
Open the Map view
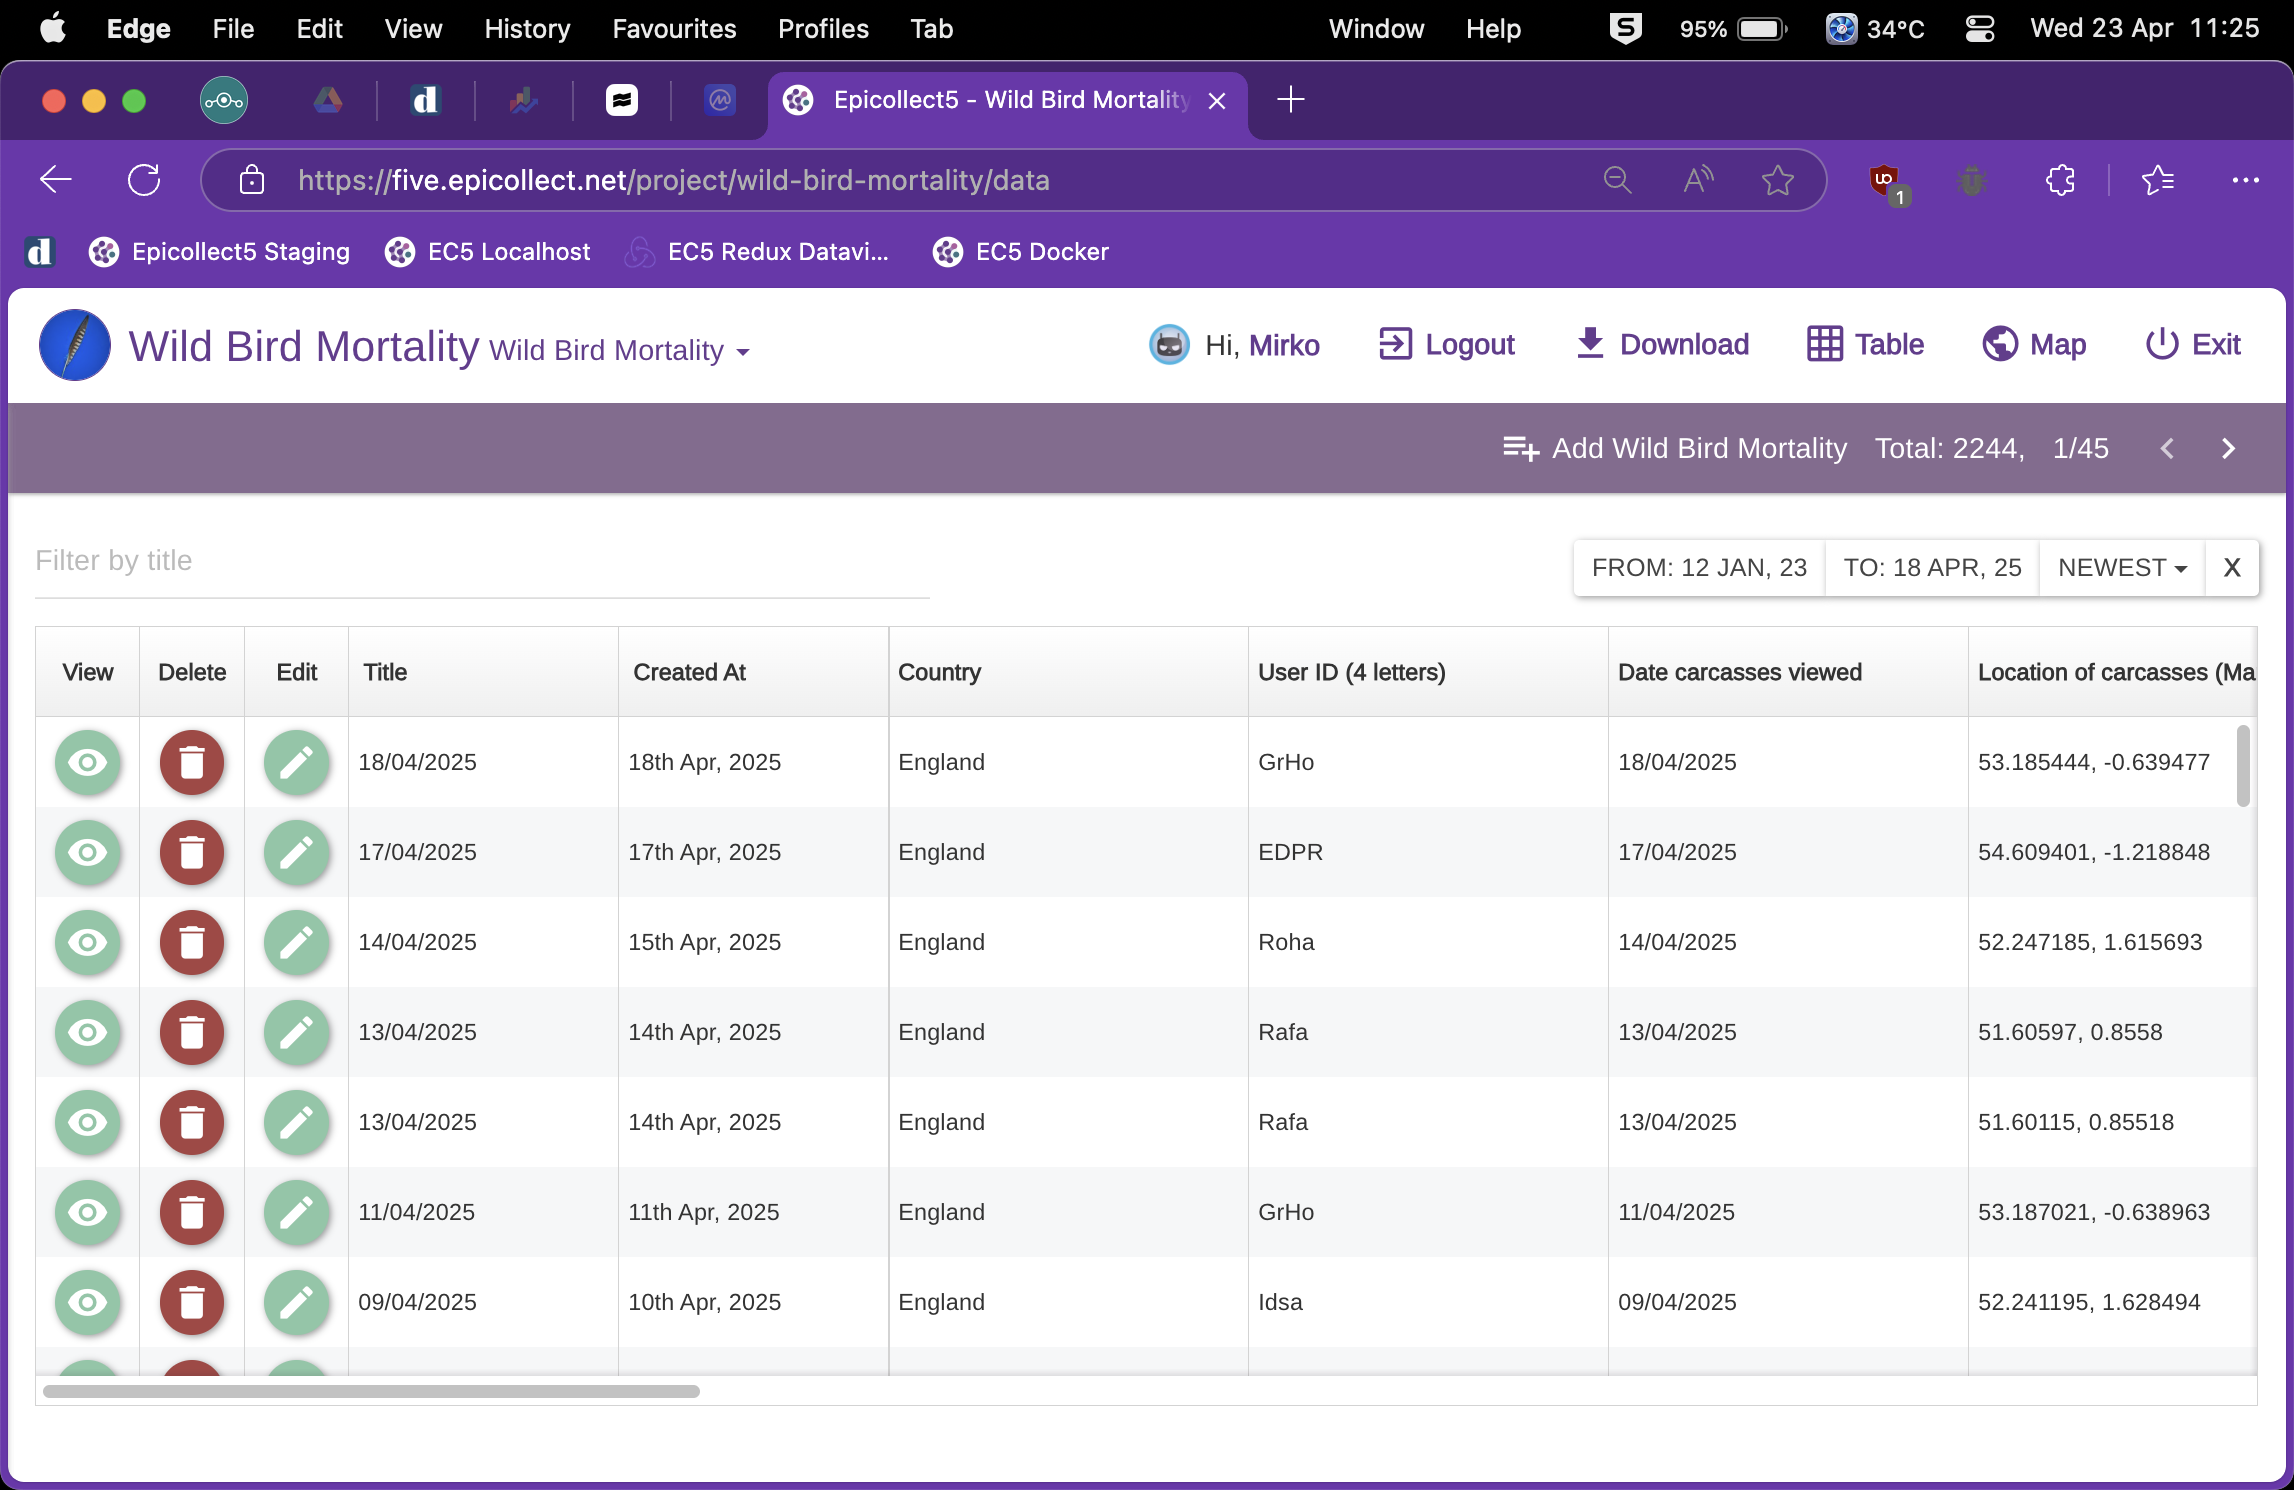[x=2033, y=344]
